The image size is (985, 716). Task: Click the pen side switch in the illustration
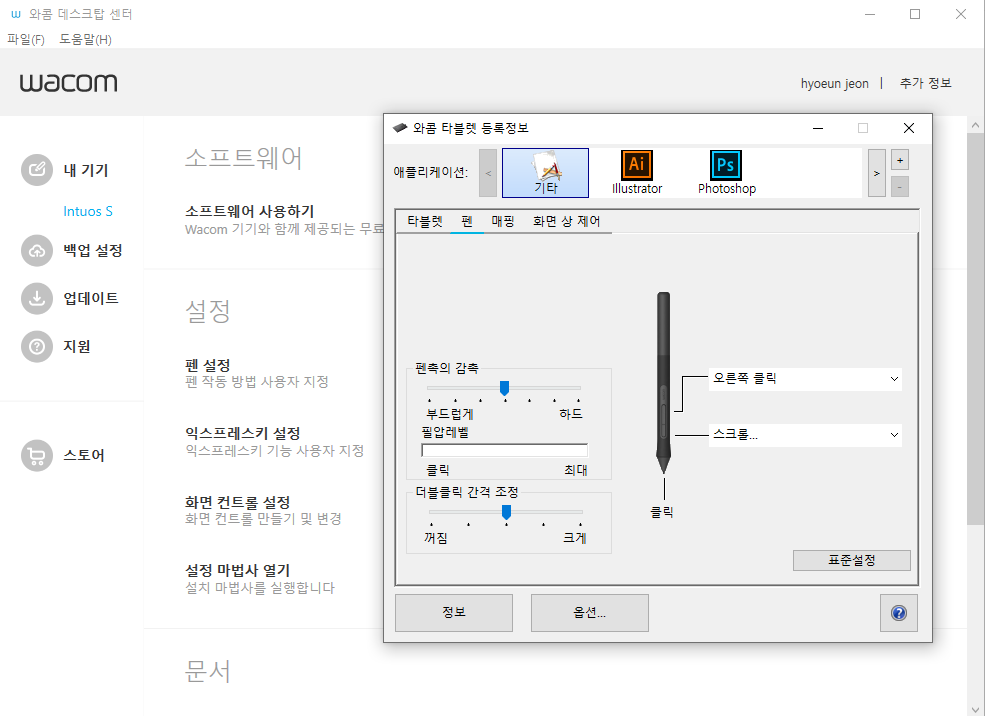pyautogui.click(x=664, y=411)
